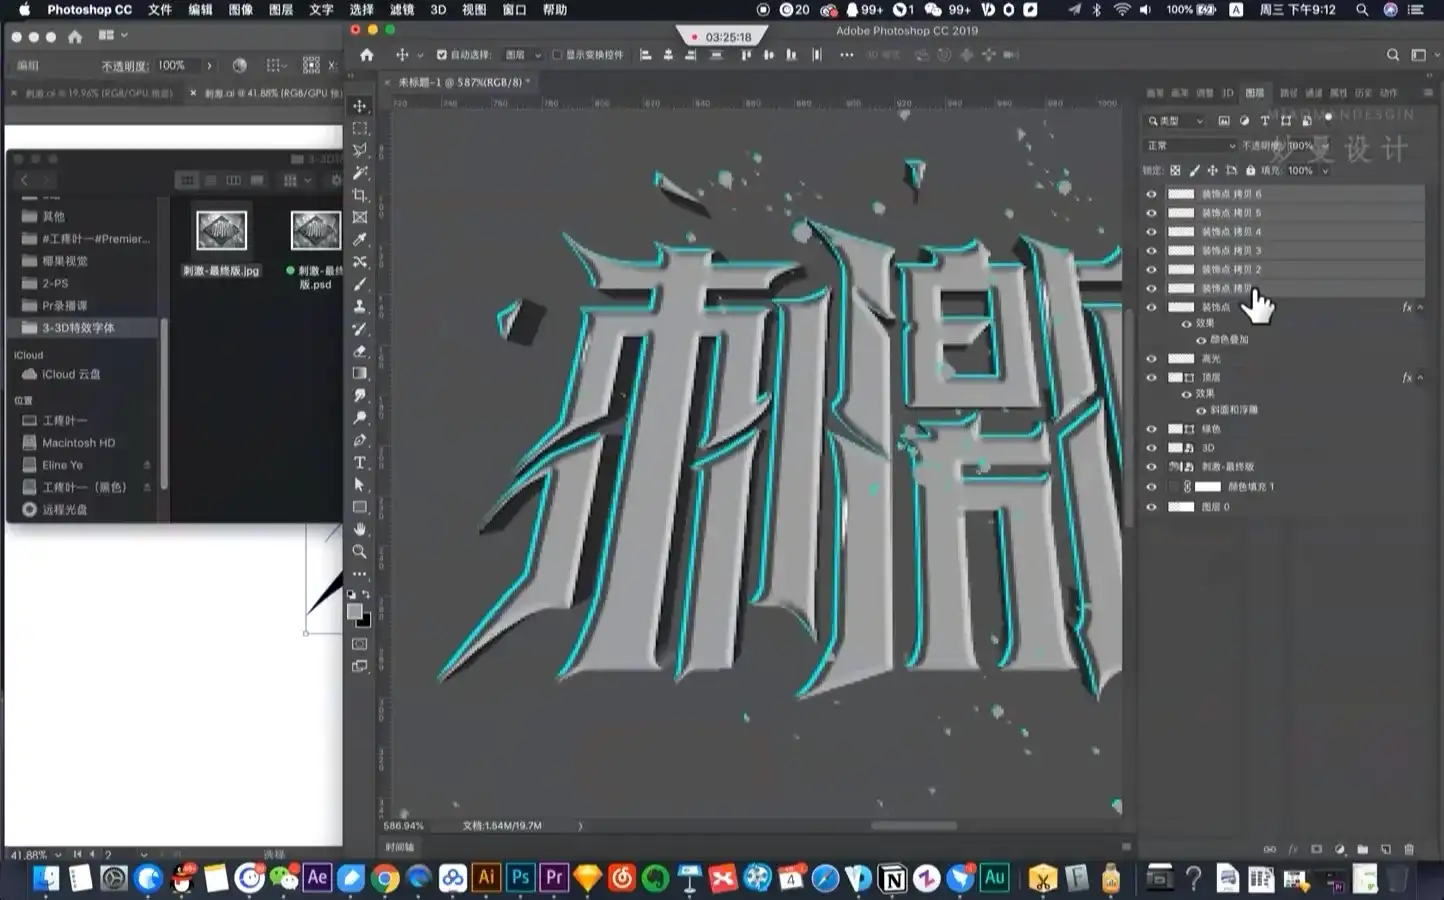
Task: Select the Move tool
Action: (360, 105)
